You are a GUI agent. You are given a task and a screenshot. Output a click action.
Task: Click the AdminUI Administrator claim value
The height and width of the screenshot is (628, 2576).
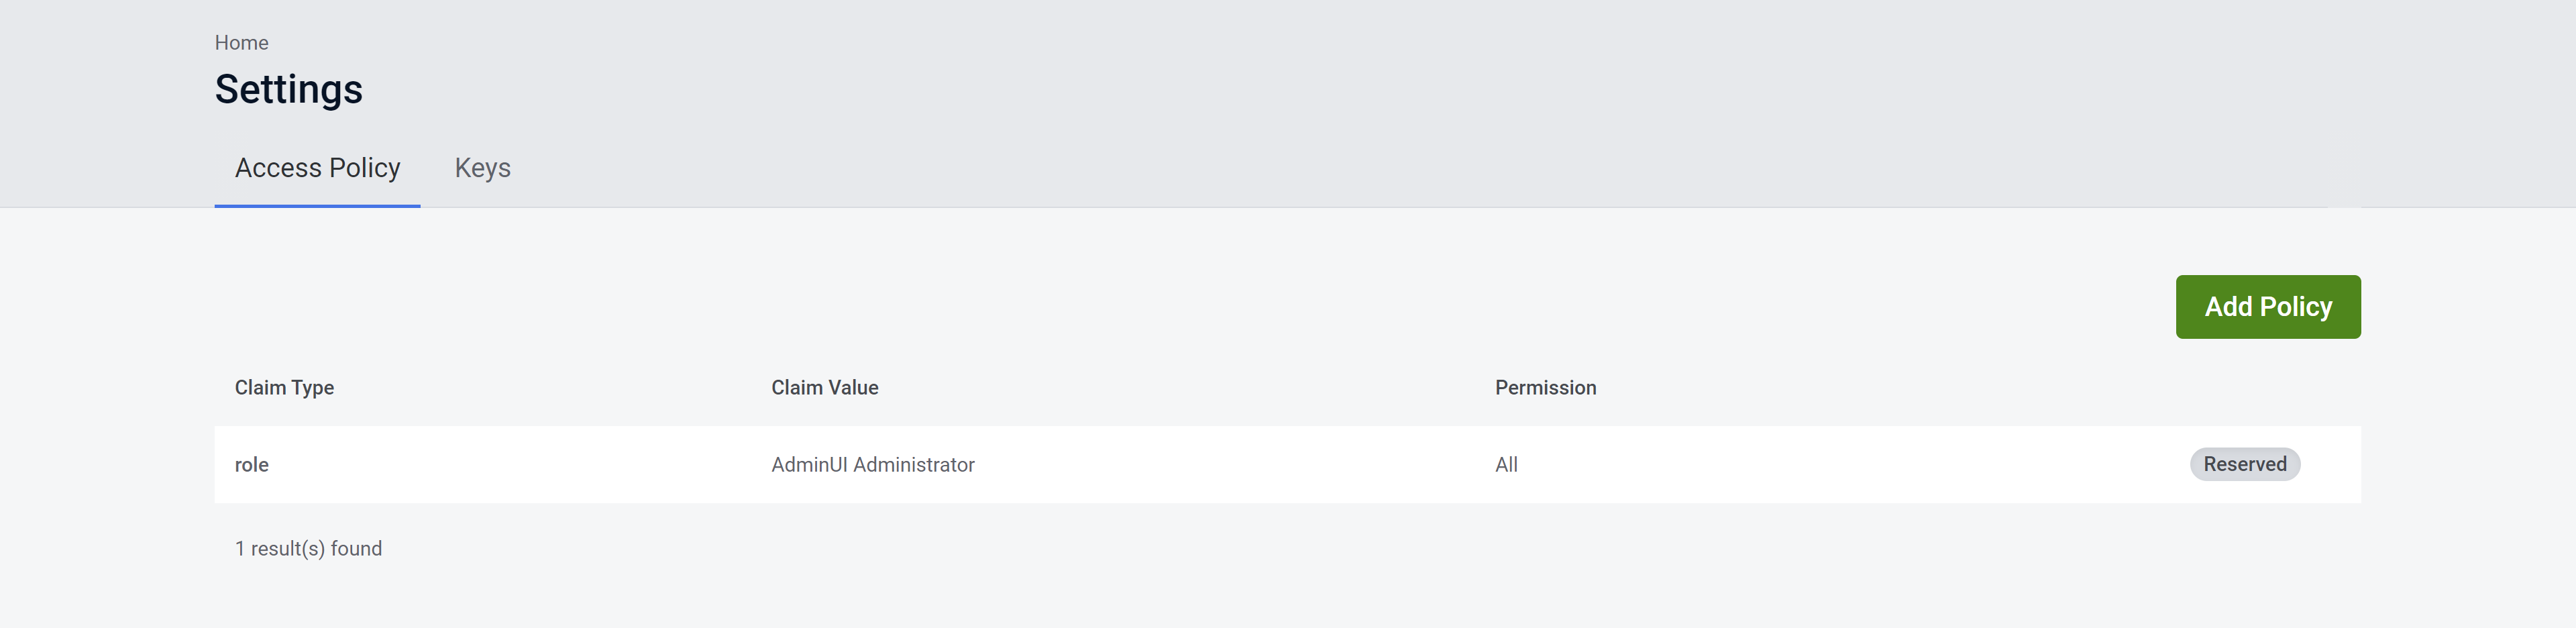[873, 464]
